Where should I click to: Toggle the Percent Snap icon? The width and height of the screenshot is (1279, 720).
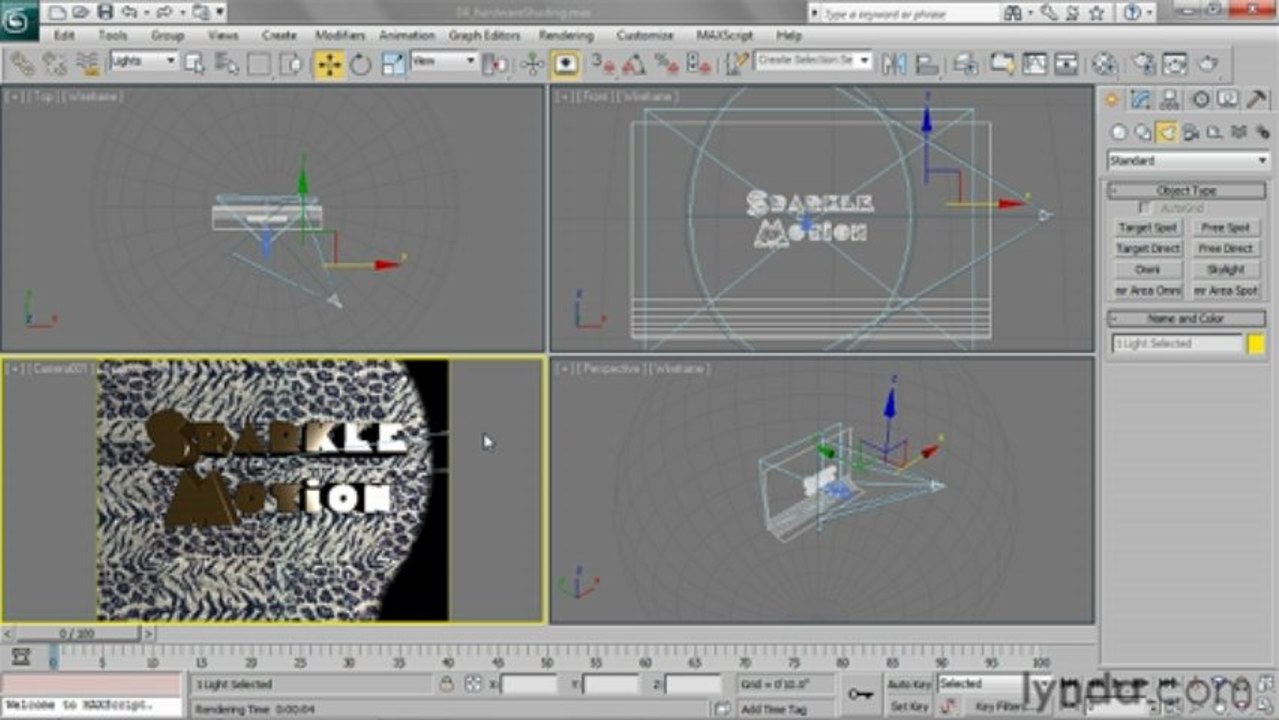pos(666,63)
